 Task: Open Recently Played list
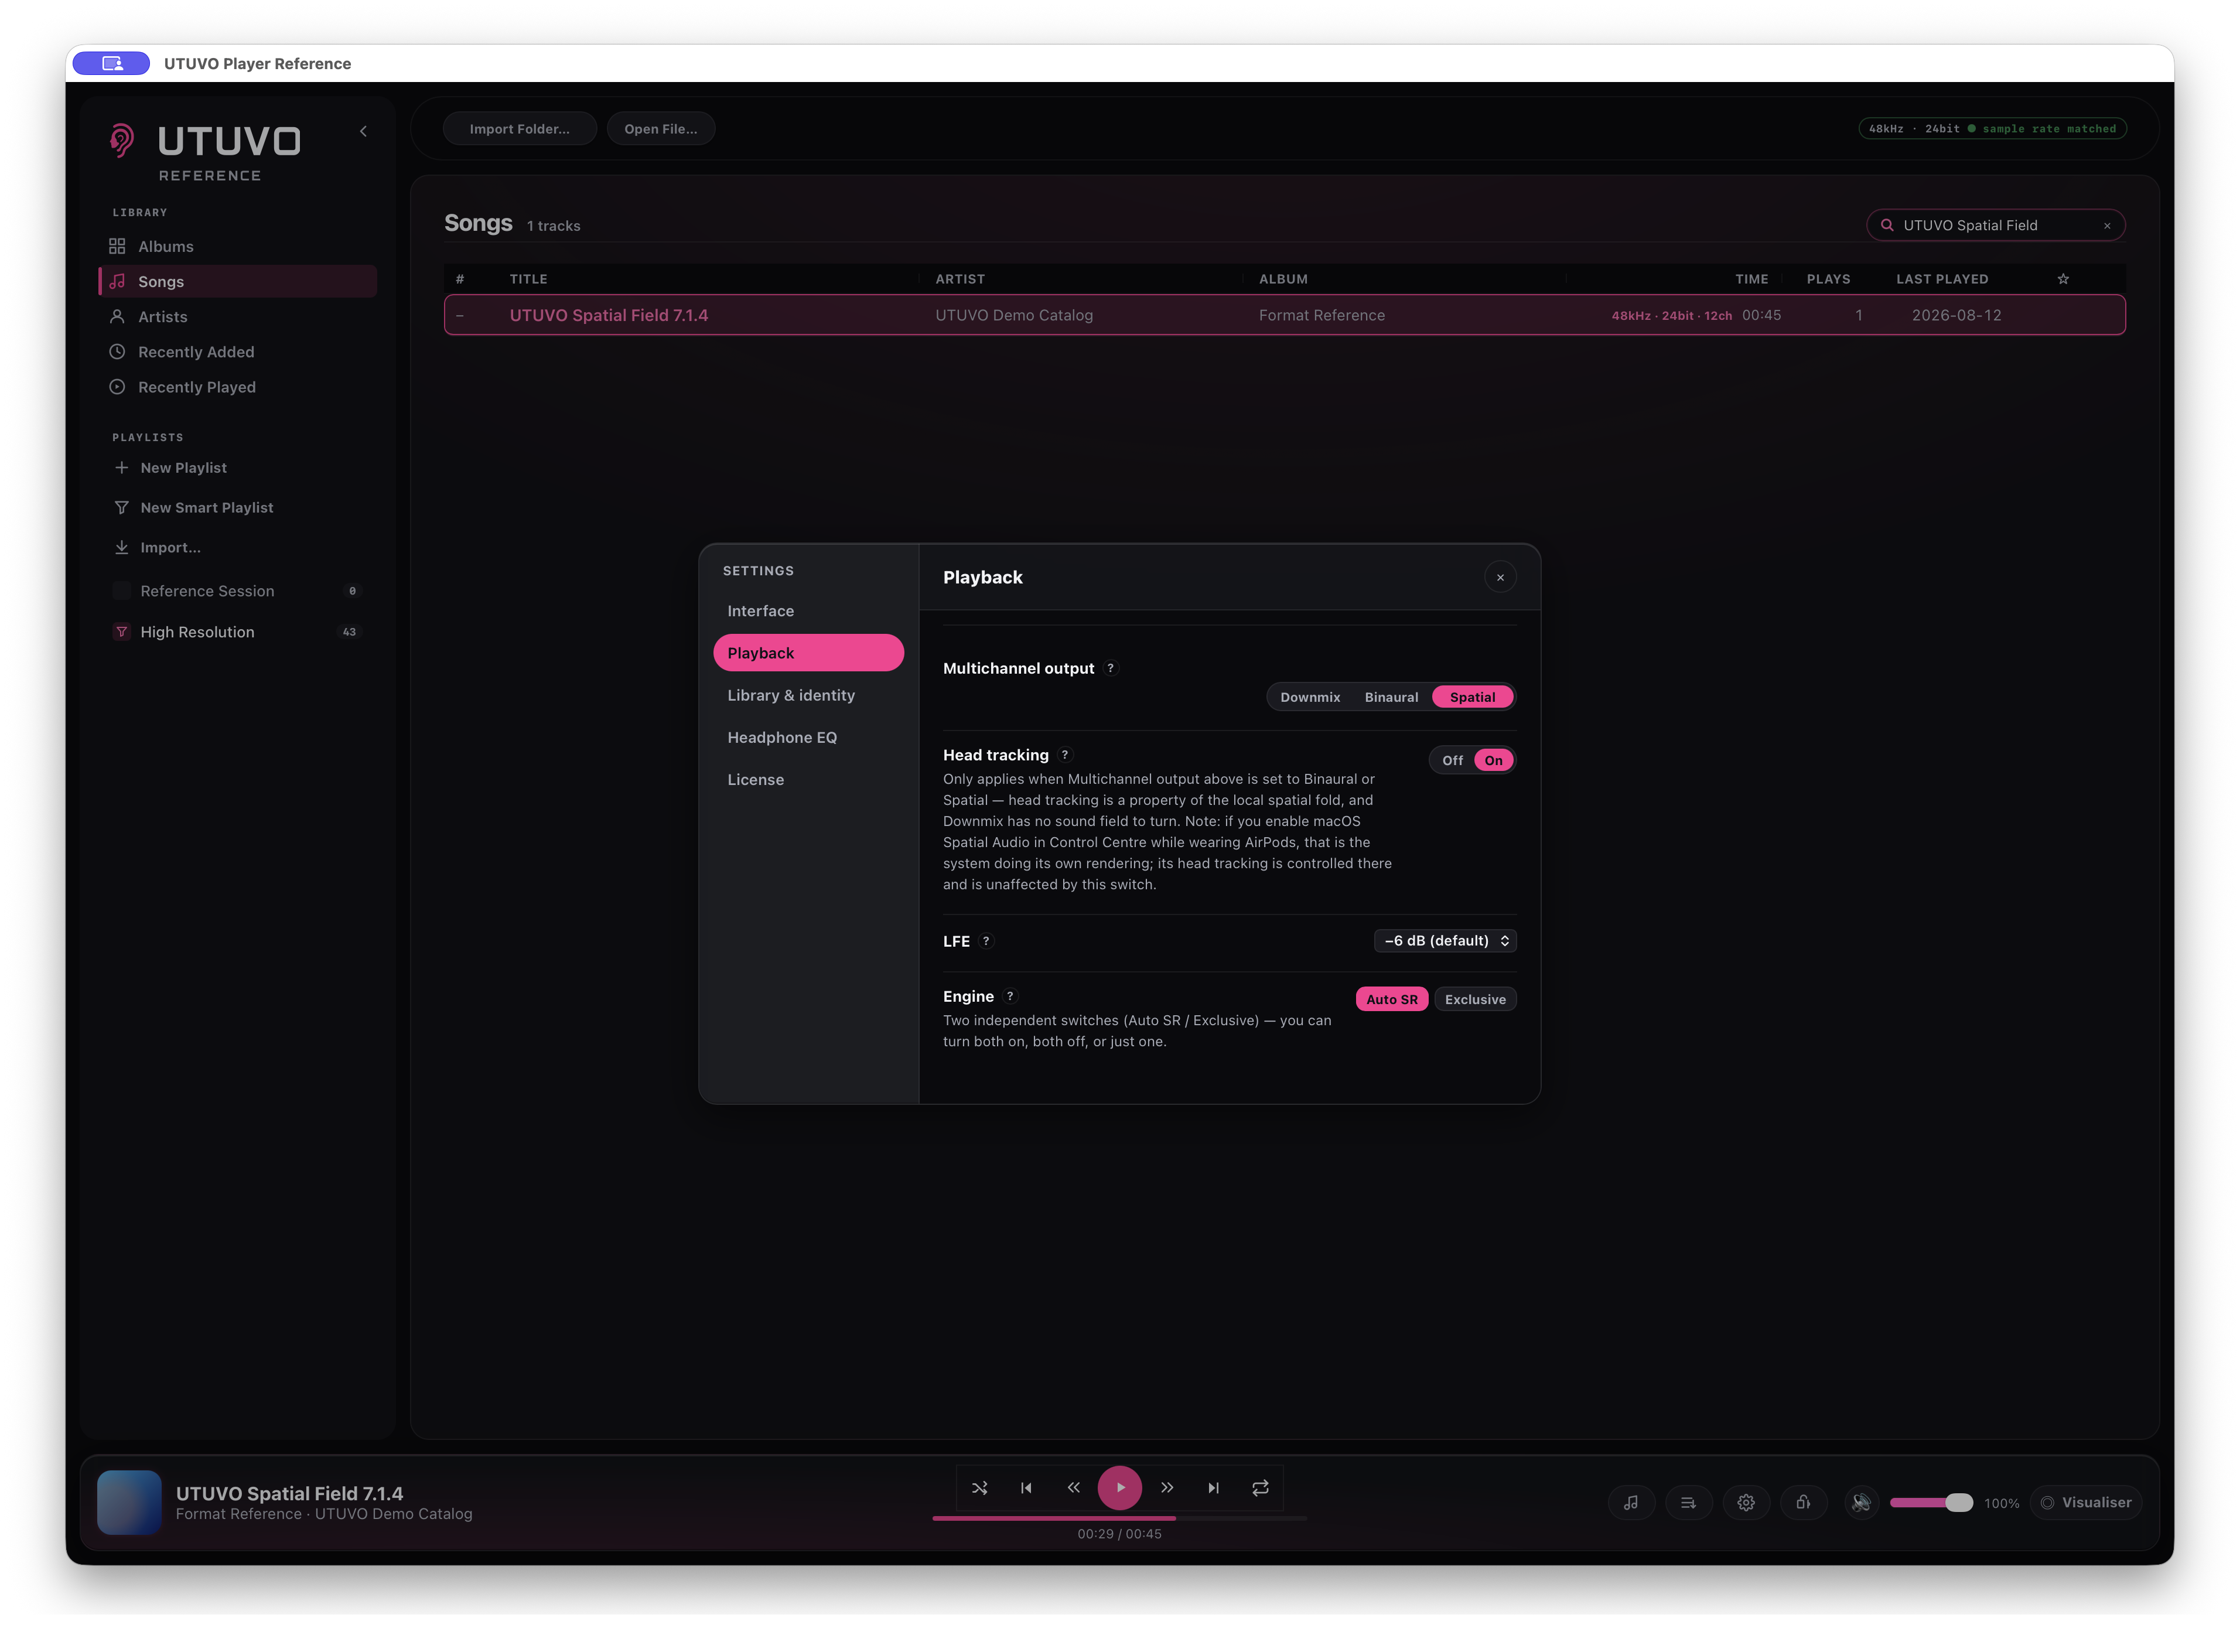(238, 387)
